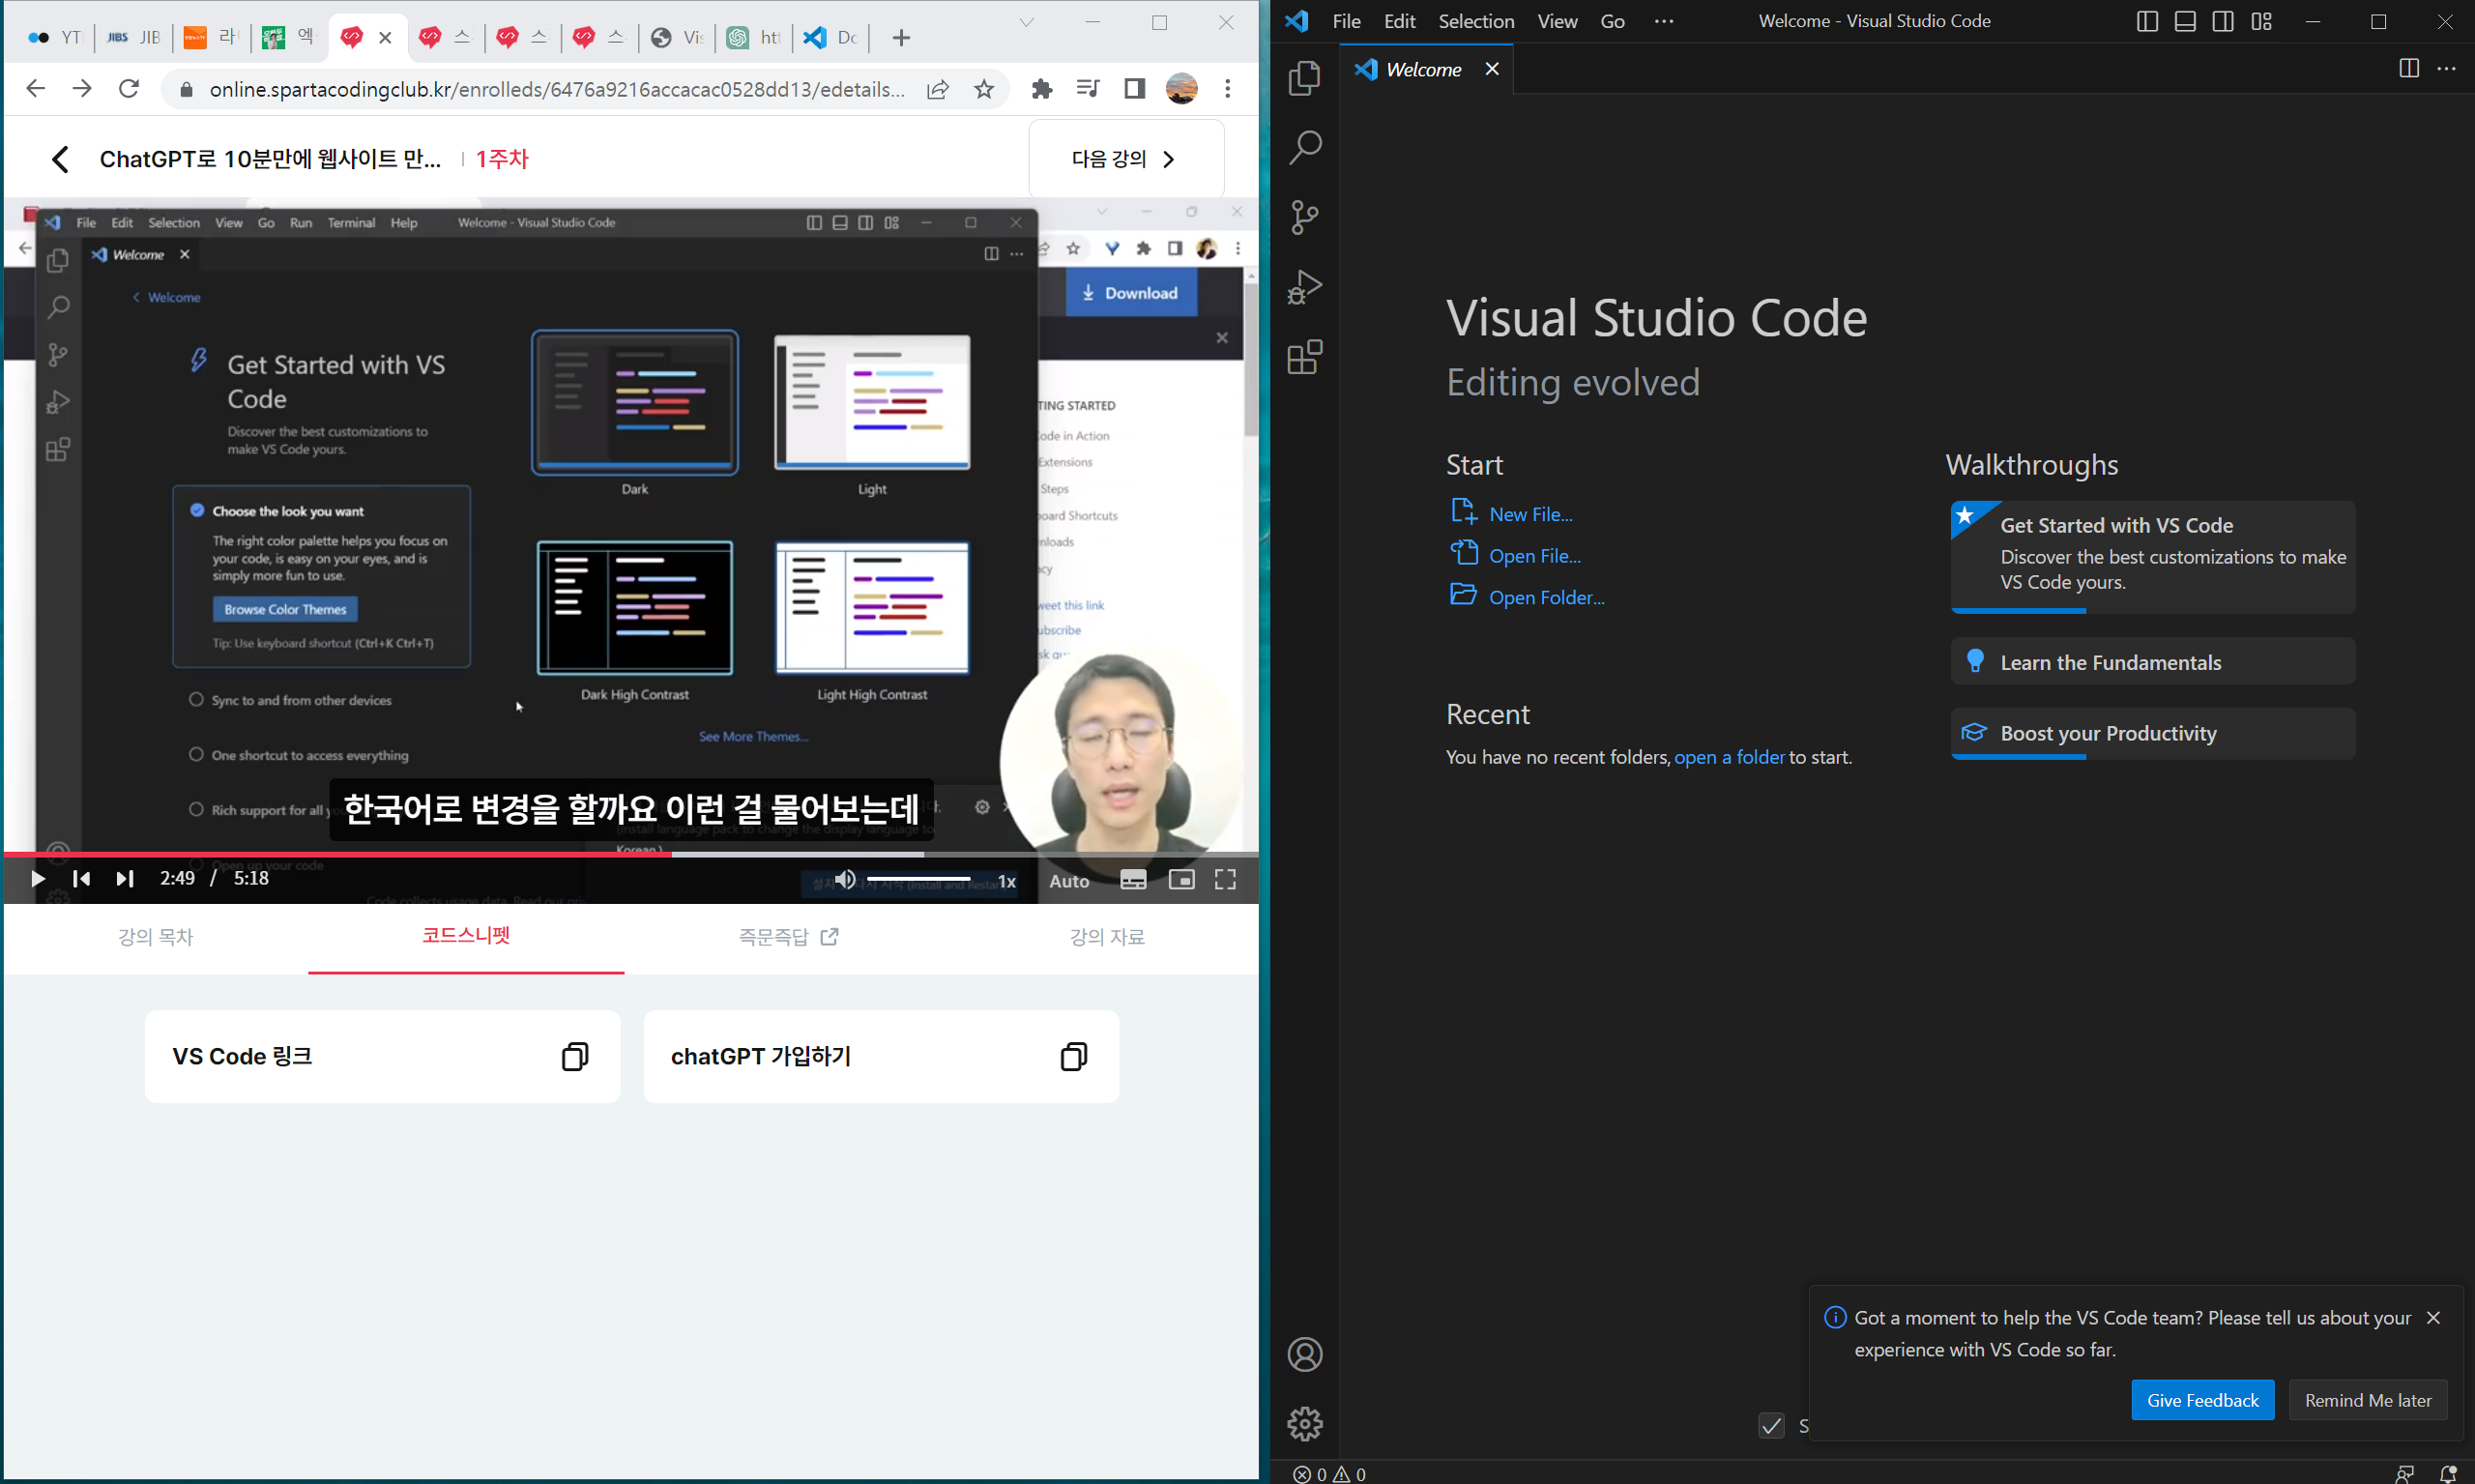
Task: Open Chrome tab search dropdown arrow
Action: [1026, 22]
